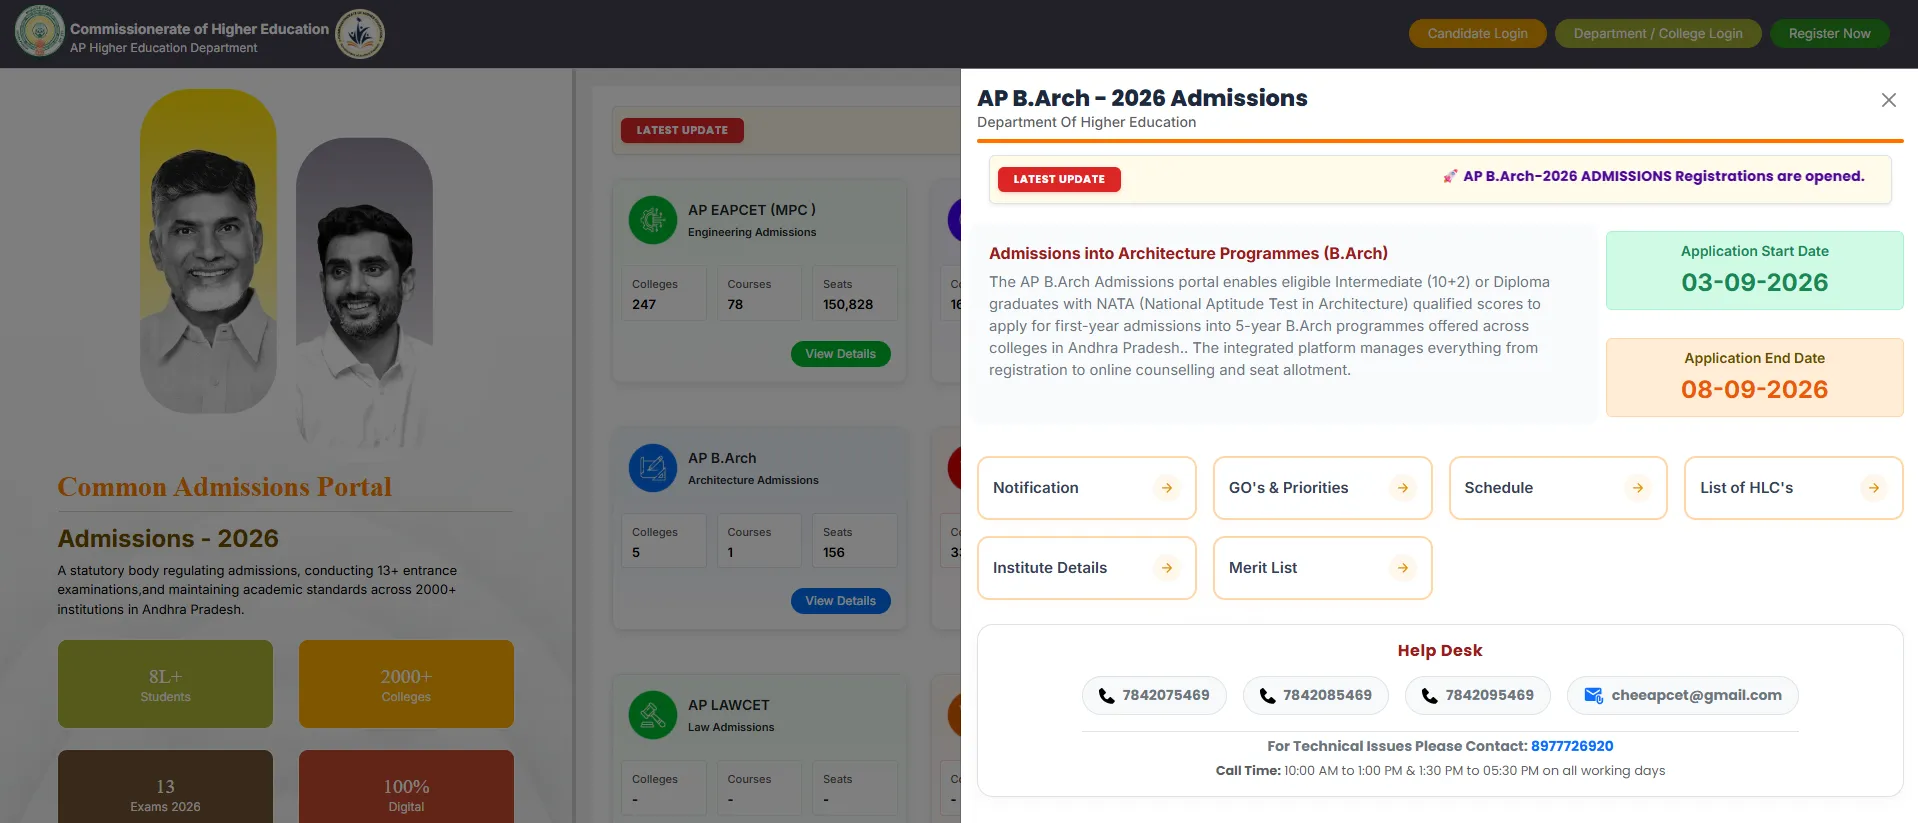Click Admissions into Architecture Programmes heading
1918x823 pixels.
click(1188, 253)
